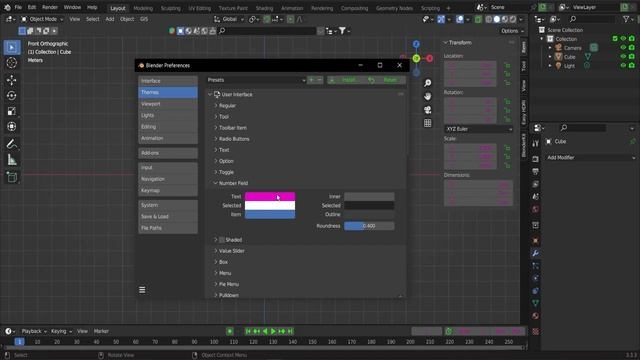The image size is (640, 360).
Task: Hide the Camera in viewport
Action: [623, 48]
